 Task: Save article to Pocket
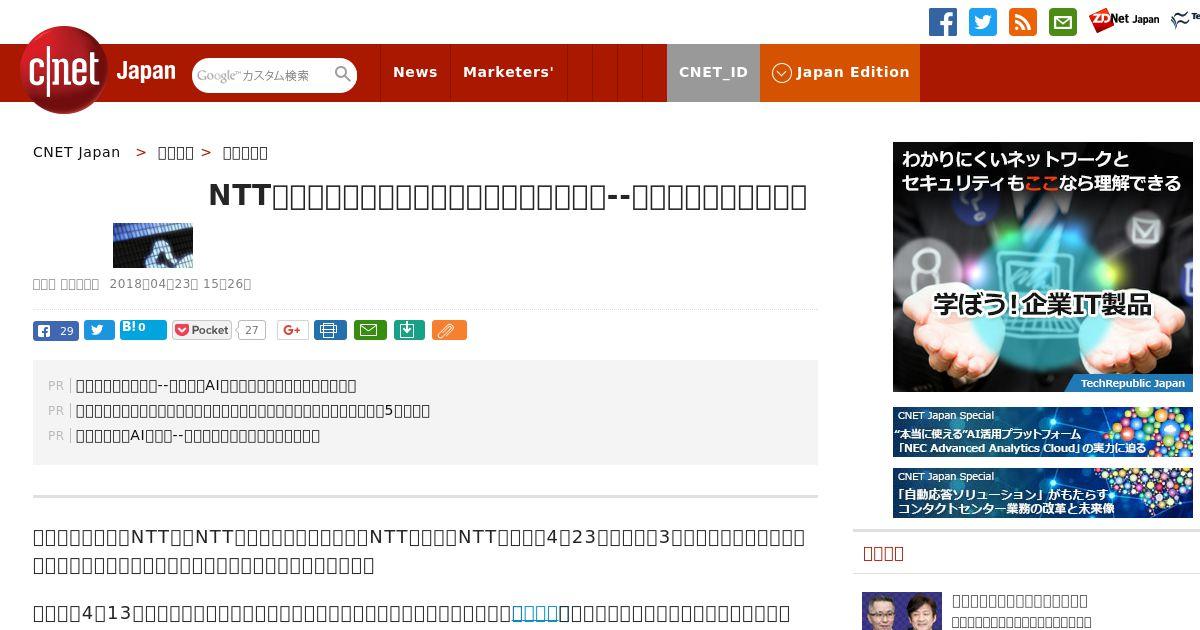click(x=202, y=330)
